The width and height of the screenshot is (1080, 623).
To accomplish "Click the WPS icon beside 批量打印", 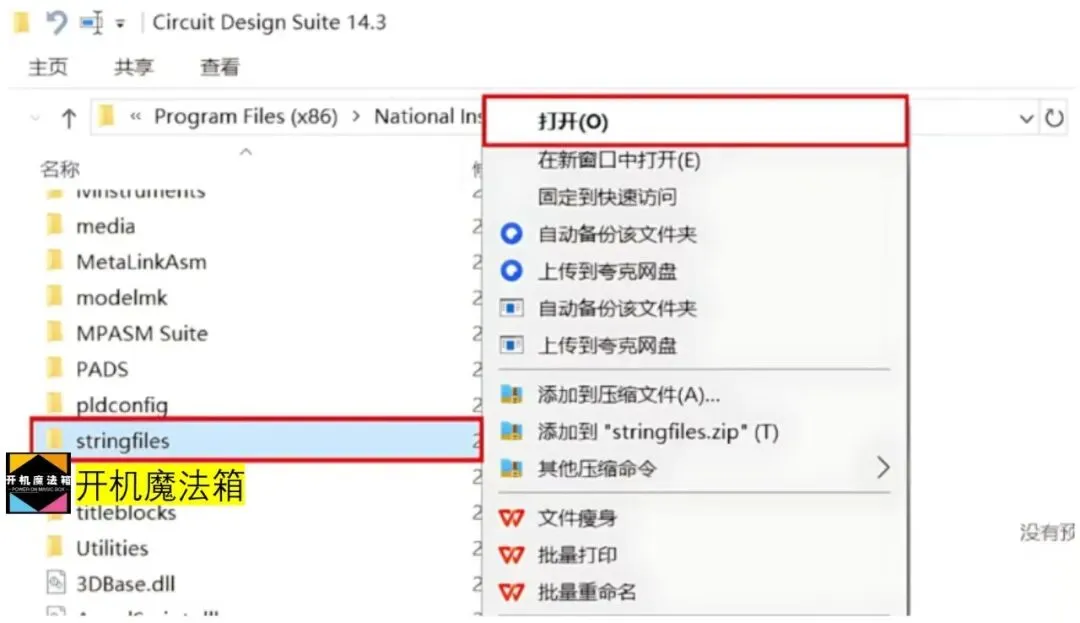I will tap(511, 555).
